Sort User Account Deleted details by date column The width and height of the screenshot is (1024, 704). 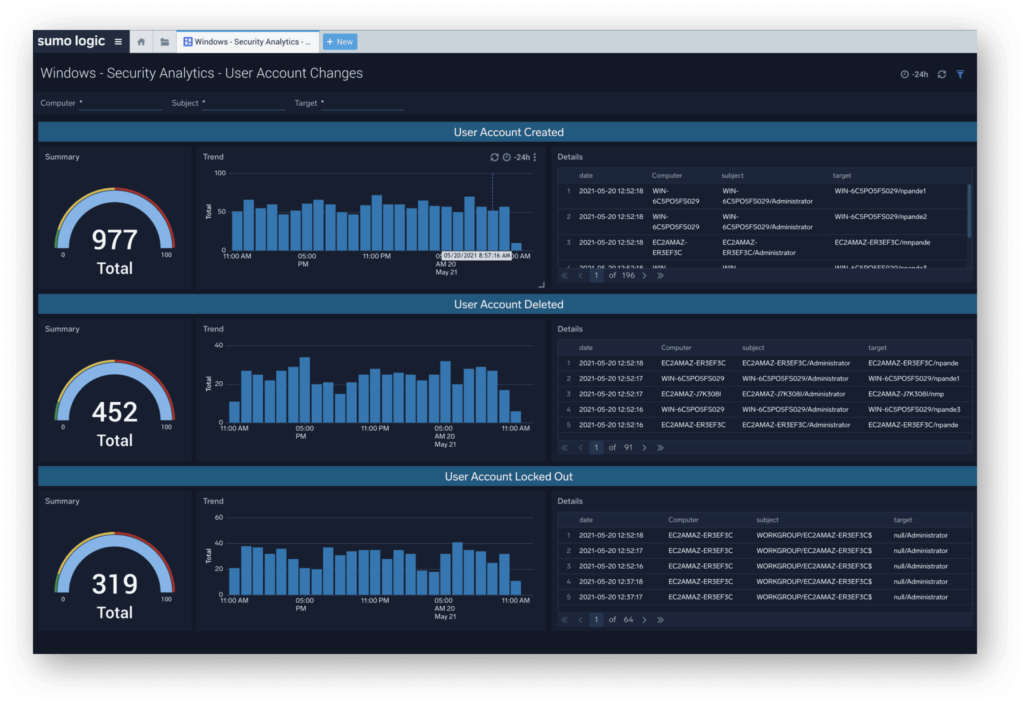pos(586,348)
